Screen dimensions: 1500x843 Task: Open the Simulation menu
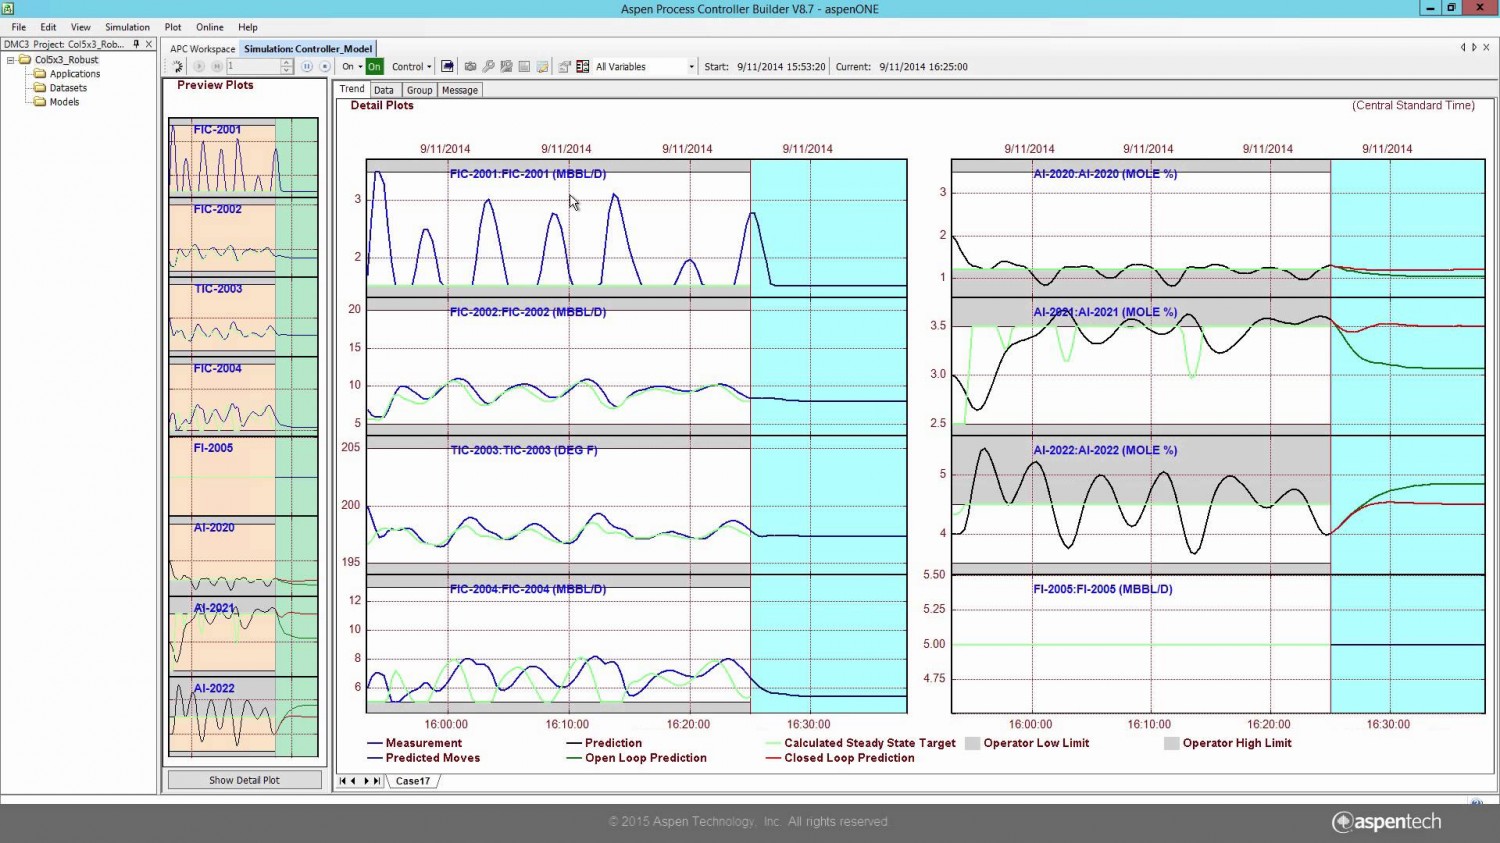[127, 27]
